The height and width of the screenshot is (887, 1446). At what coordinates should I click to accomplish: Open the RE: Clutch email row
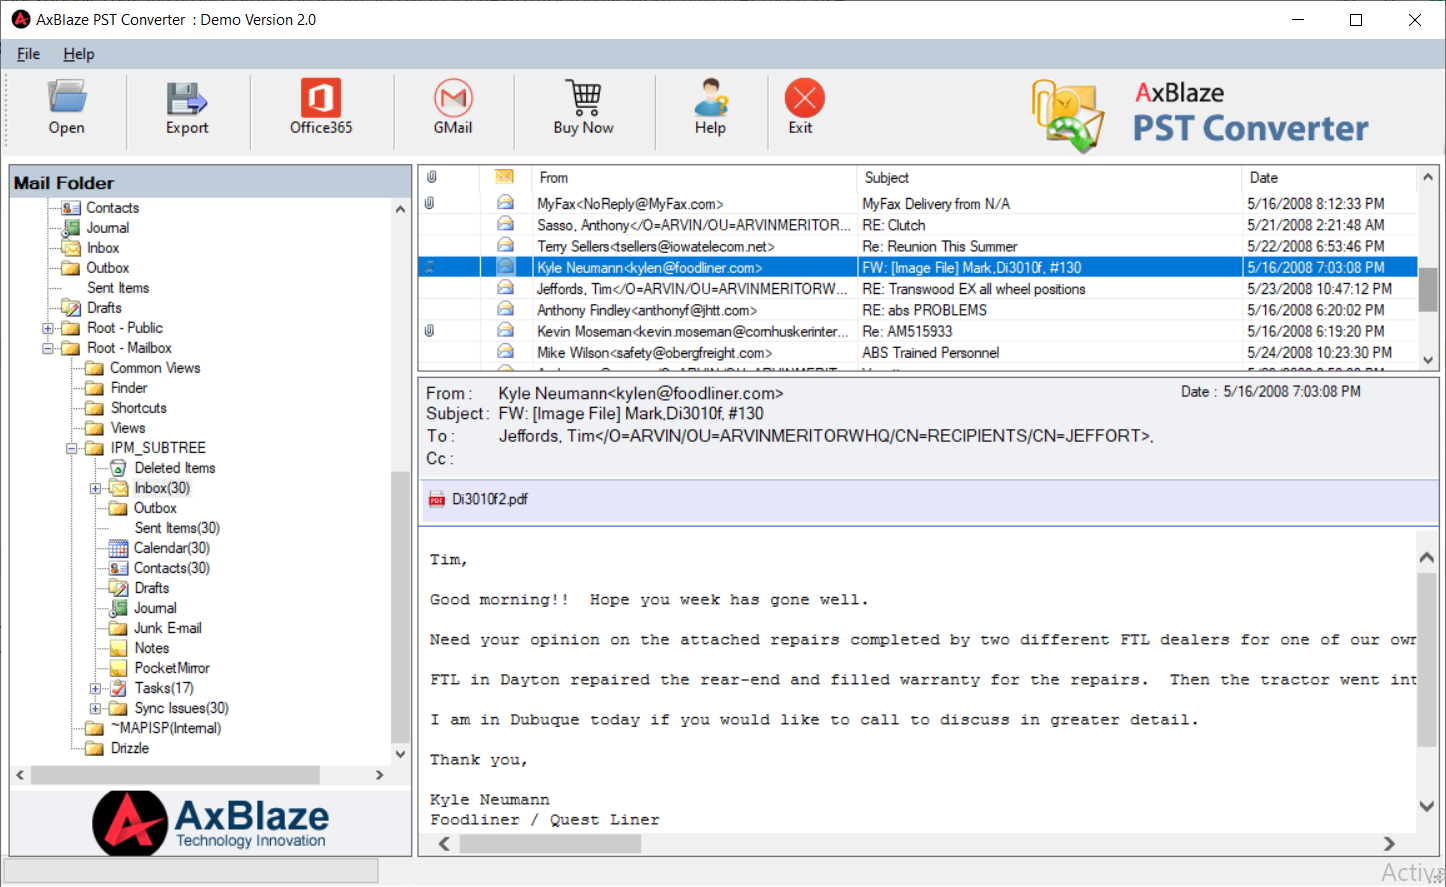coord(917,225)
